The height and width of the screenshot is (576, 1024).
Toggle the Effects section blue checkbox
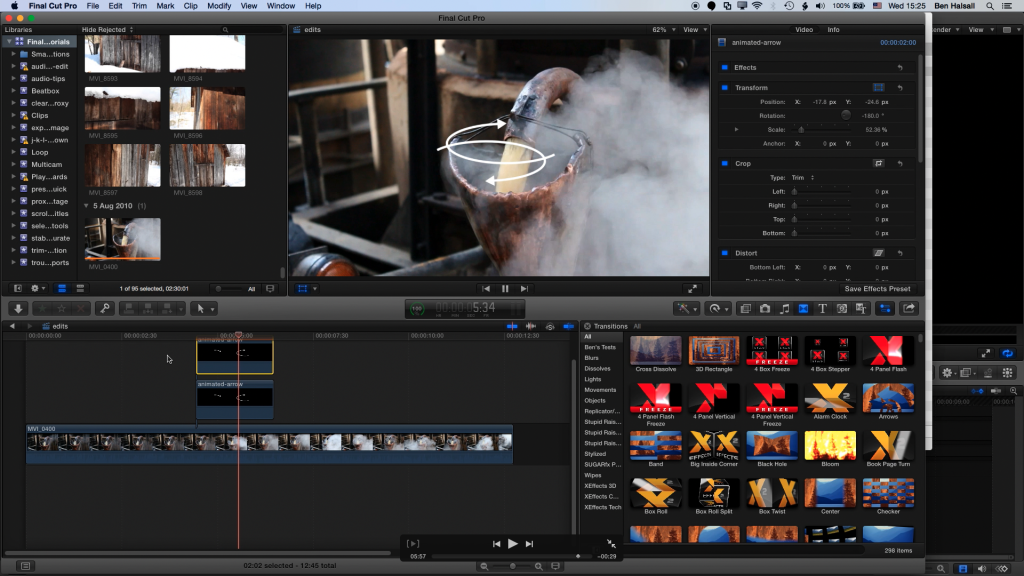click(x=724, y=67)
